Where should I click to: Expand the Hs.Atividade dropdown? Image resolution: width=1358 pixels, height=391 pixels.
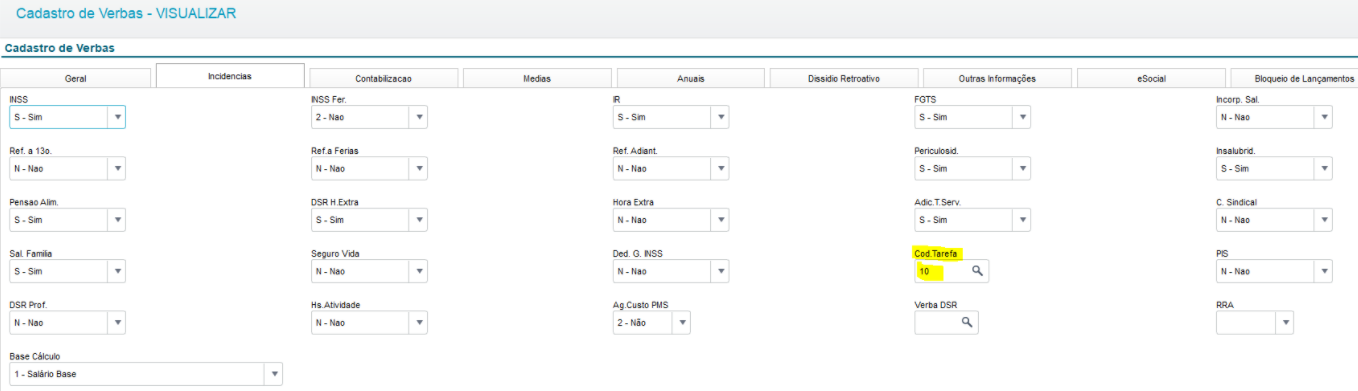420,323
